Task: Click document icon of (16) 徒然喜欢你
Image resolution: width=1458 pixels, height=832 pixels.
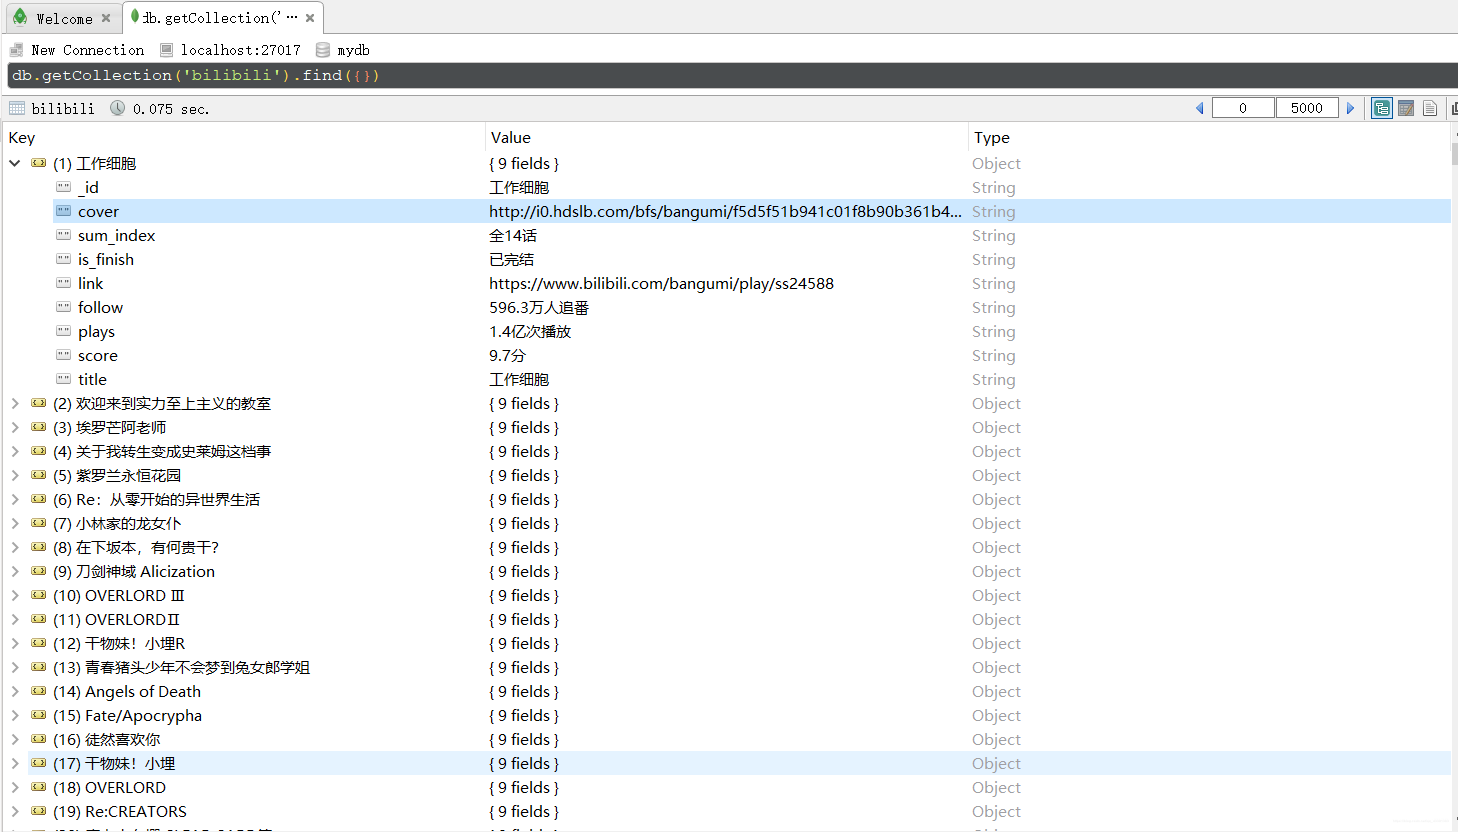Action: [39, 739]
